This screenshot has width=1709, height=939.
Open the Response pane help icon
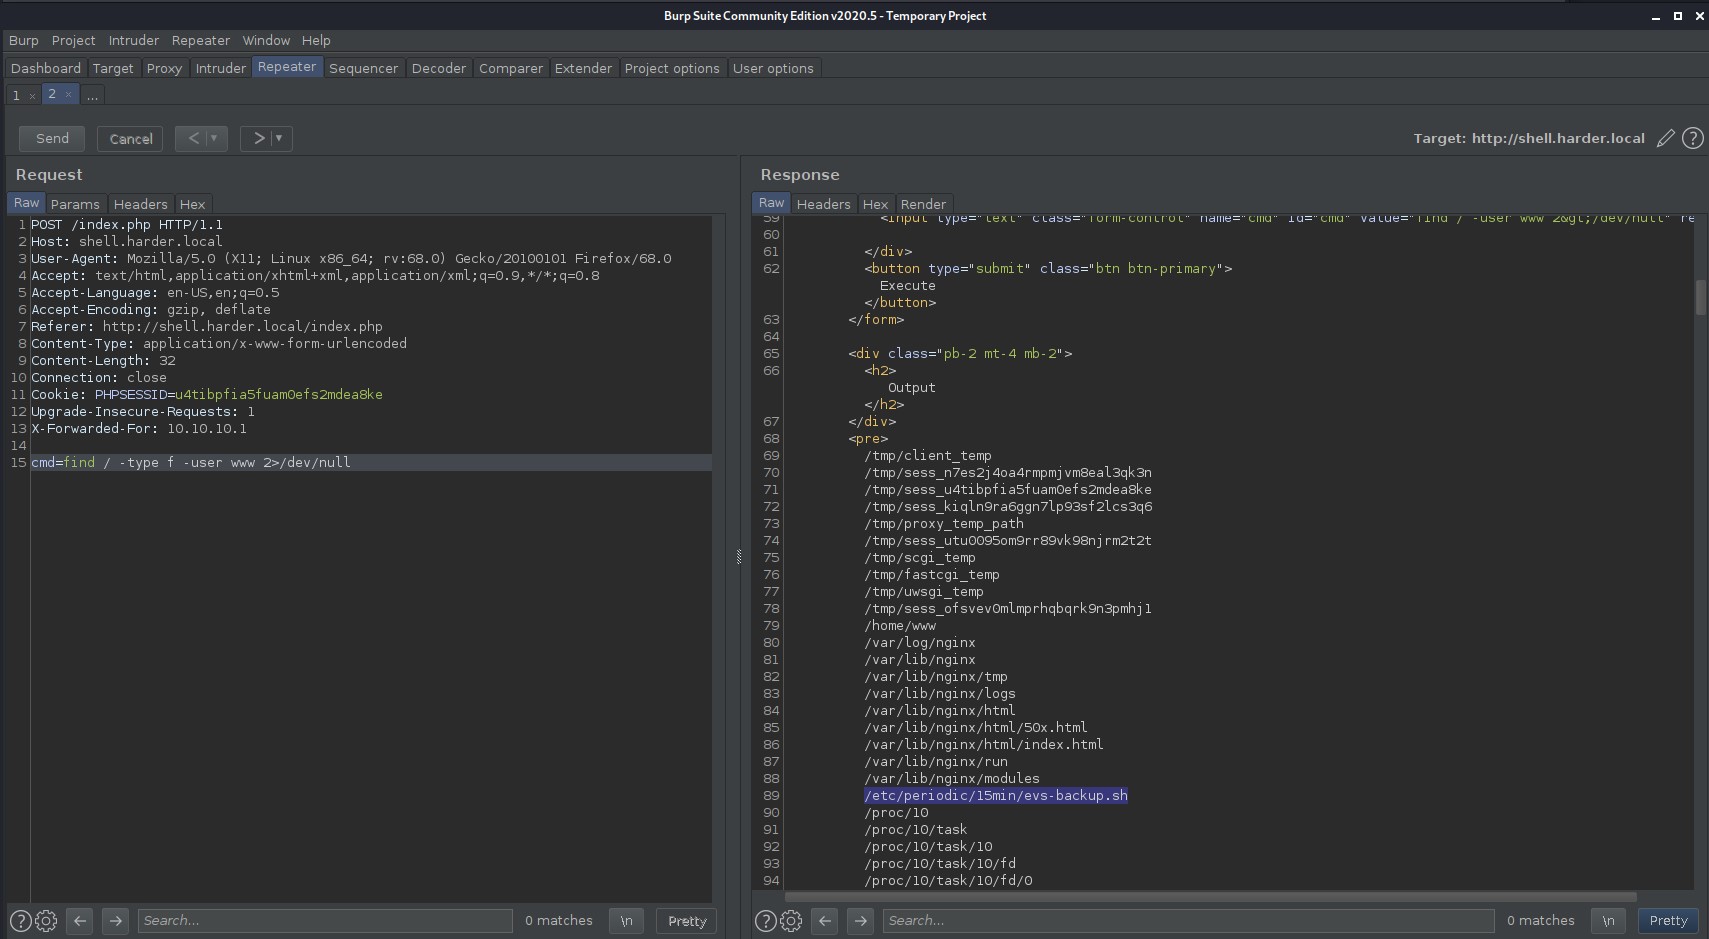(x=765, y=921)
